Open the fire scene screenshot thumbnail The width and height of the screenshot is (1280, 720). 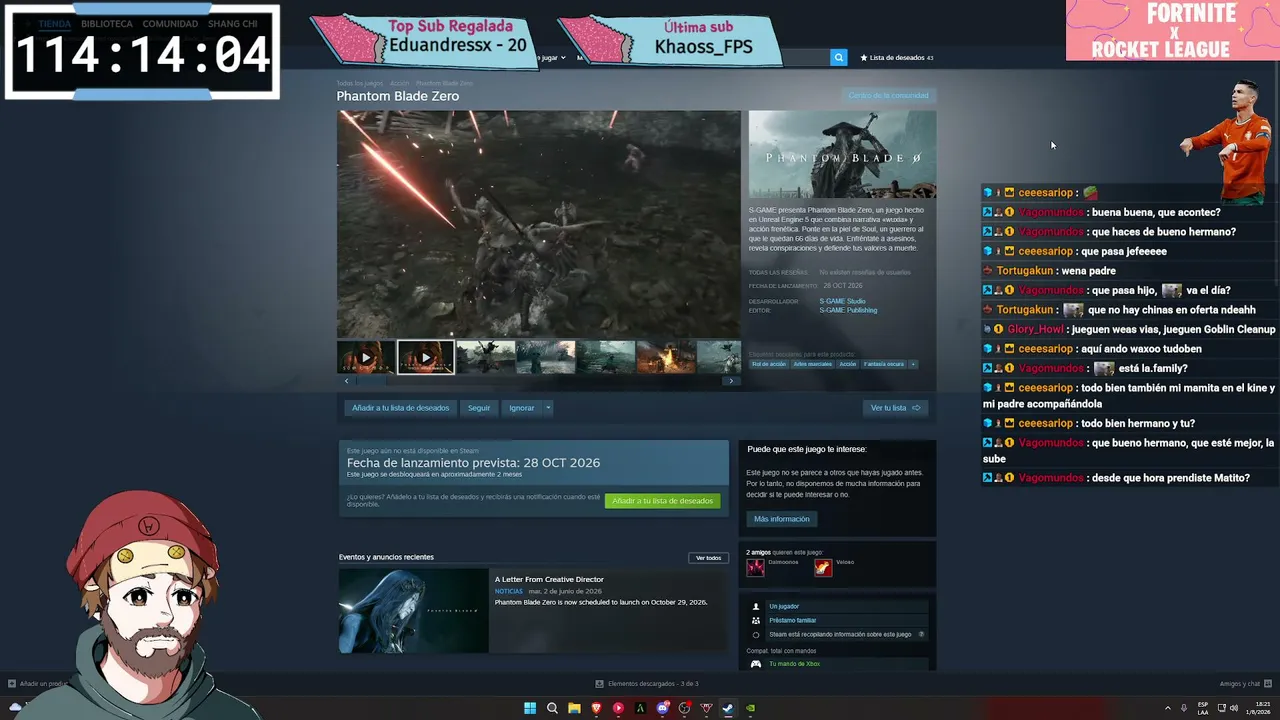[666, 357]
